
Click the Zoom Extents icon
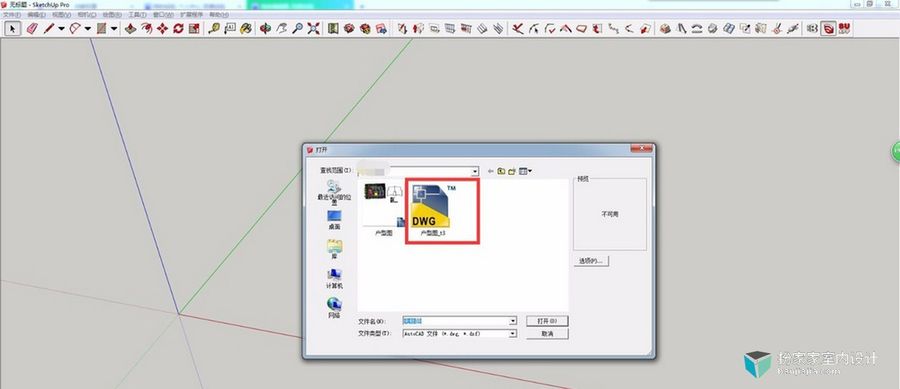tap(313, 28)
